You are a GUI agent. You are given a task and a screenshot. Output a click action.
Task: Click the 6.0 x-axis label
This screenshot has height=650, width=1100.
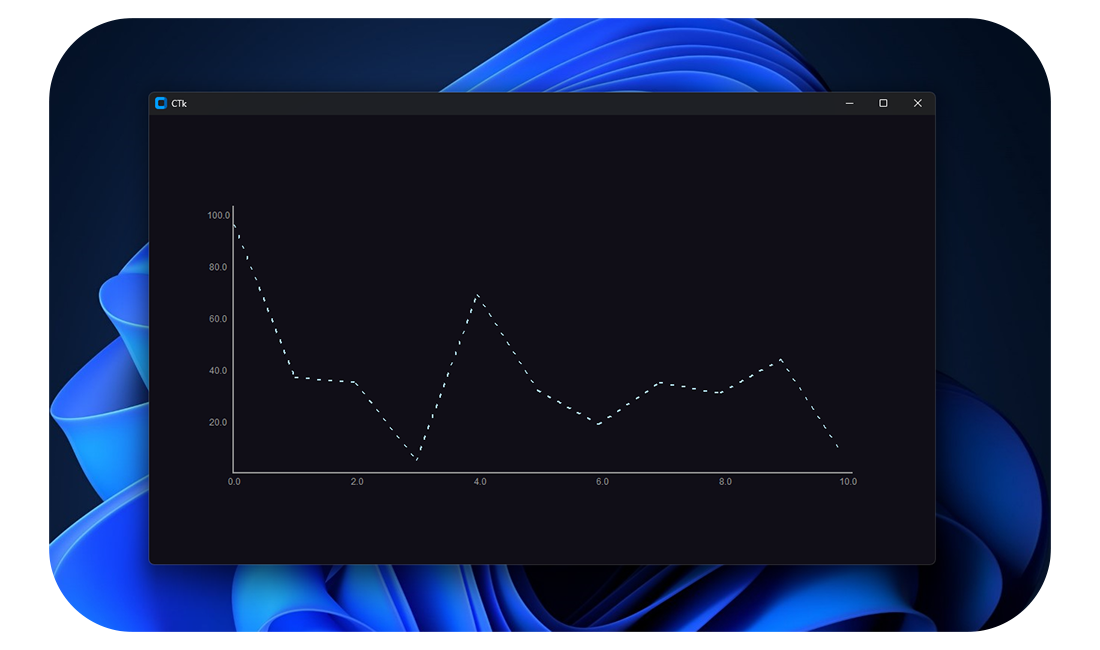pos(603,482)
